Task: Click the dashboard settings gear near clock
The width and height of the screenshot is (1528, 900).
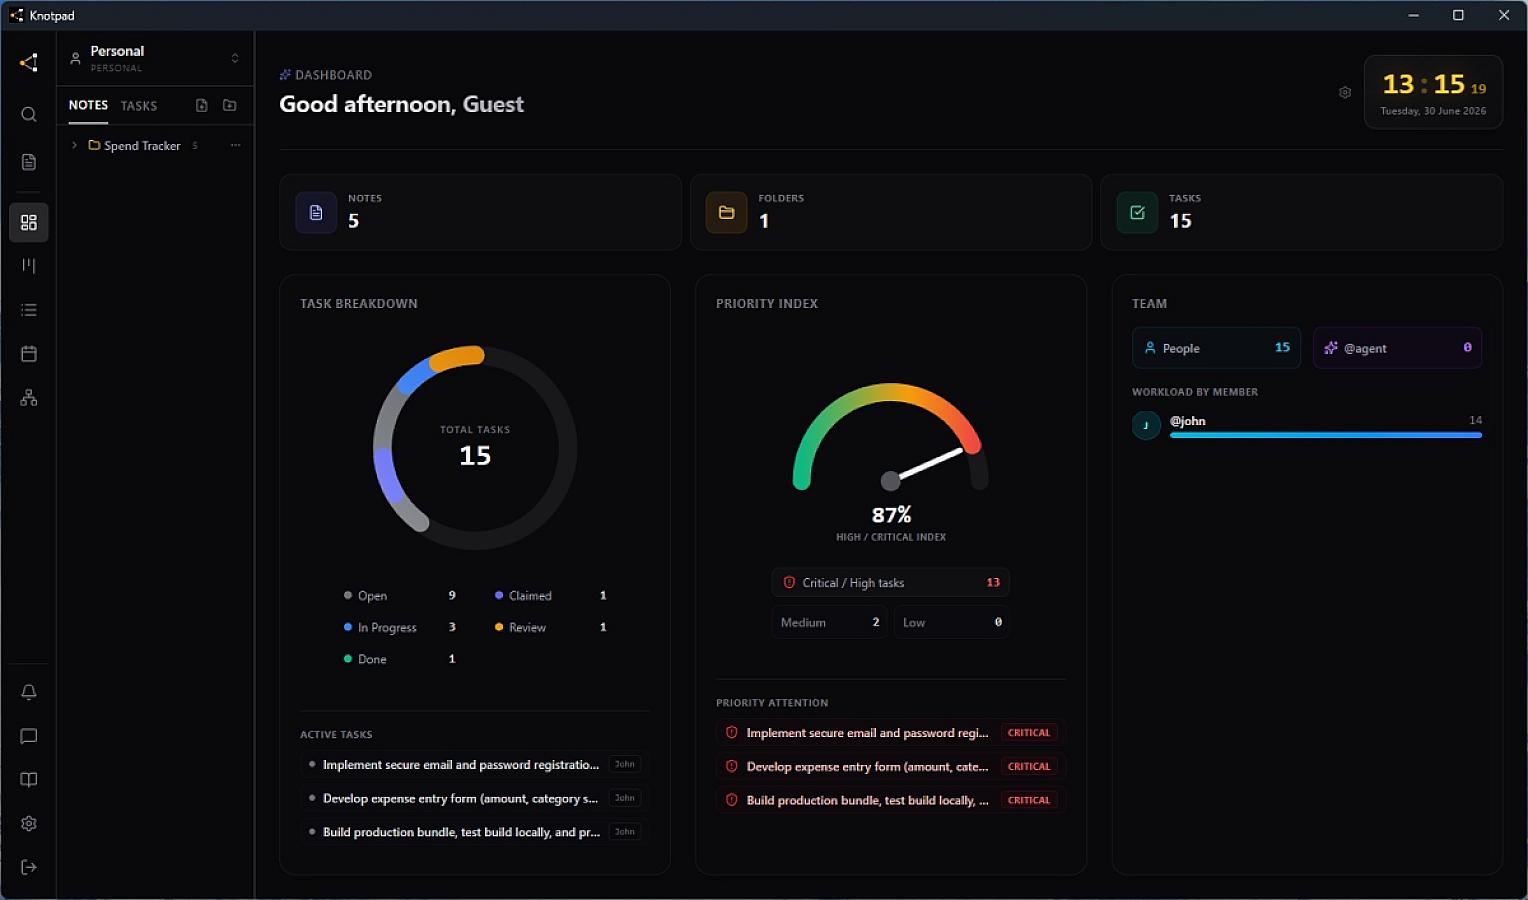Action: coord(1345,92)
